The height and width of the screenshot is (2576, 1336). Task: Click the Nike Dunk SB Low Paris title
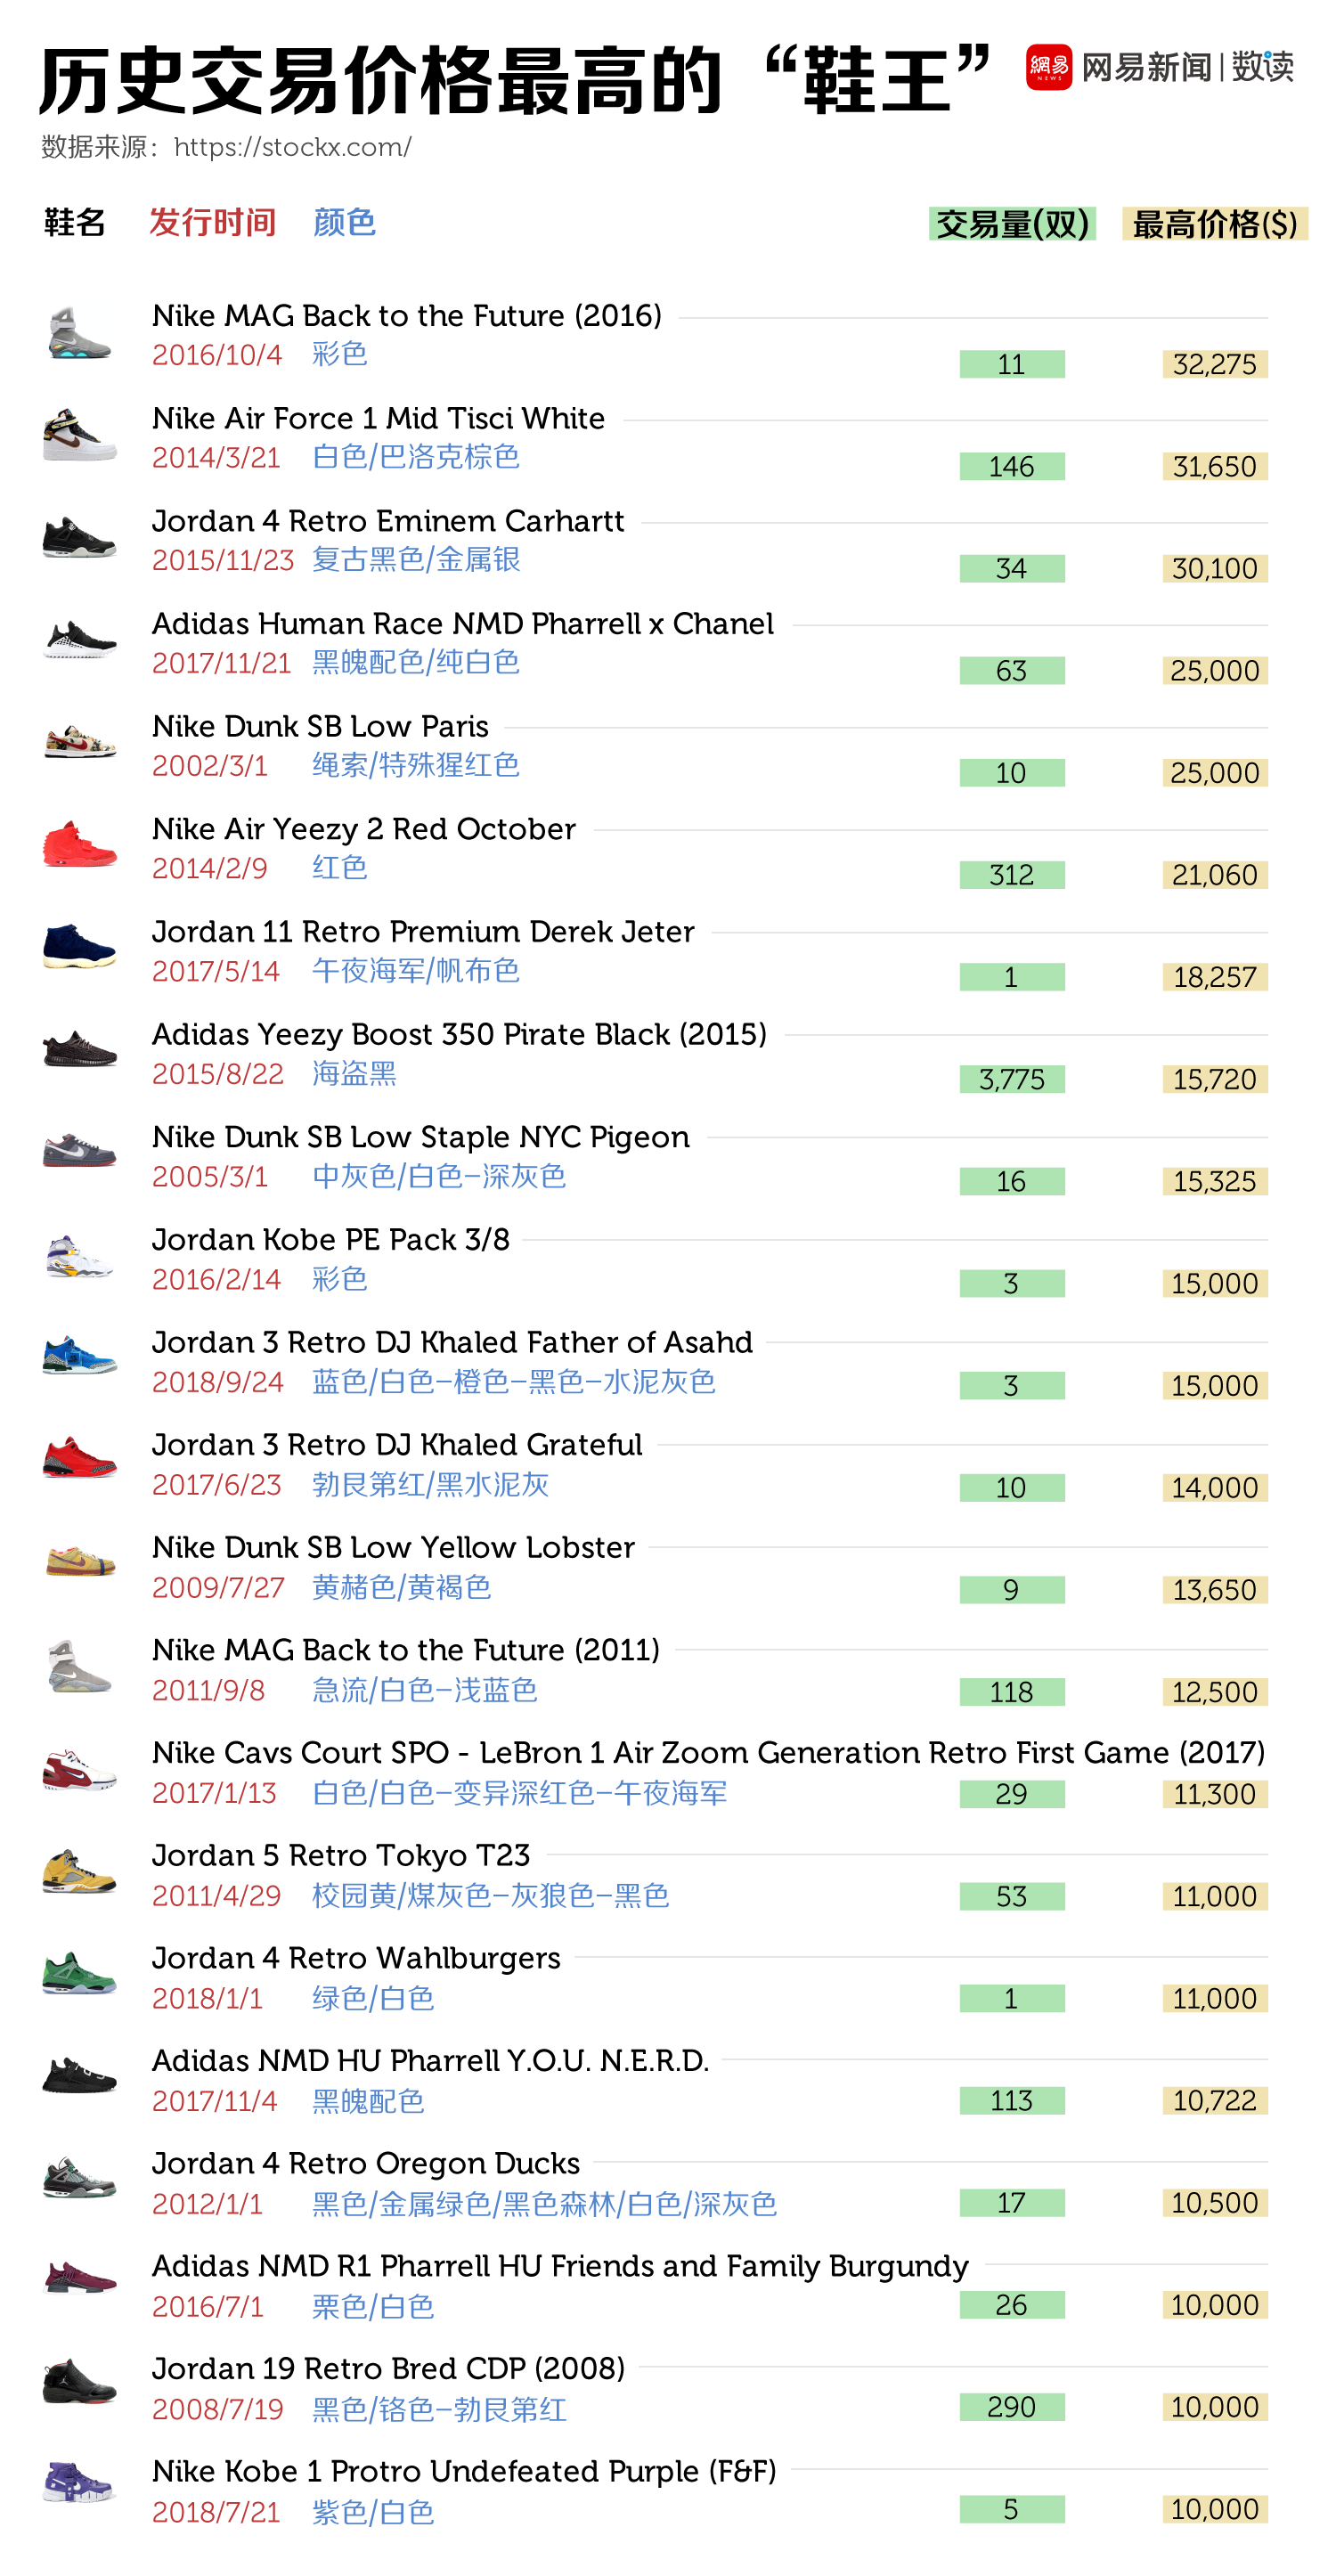320,726
